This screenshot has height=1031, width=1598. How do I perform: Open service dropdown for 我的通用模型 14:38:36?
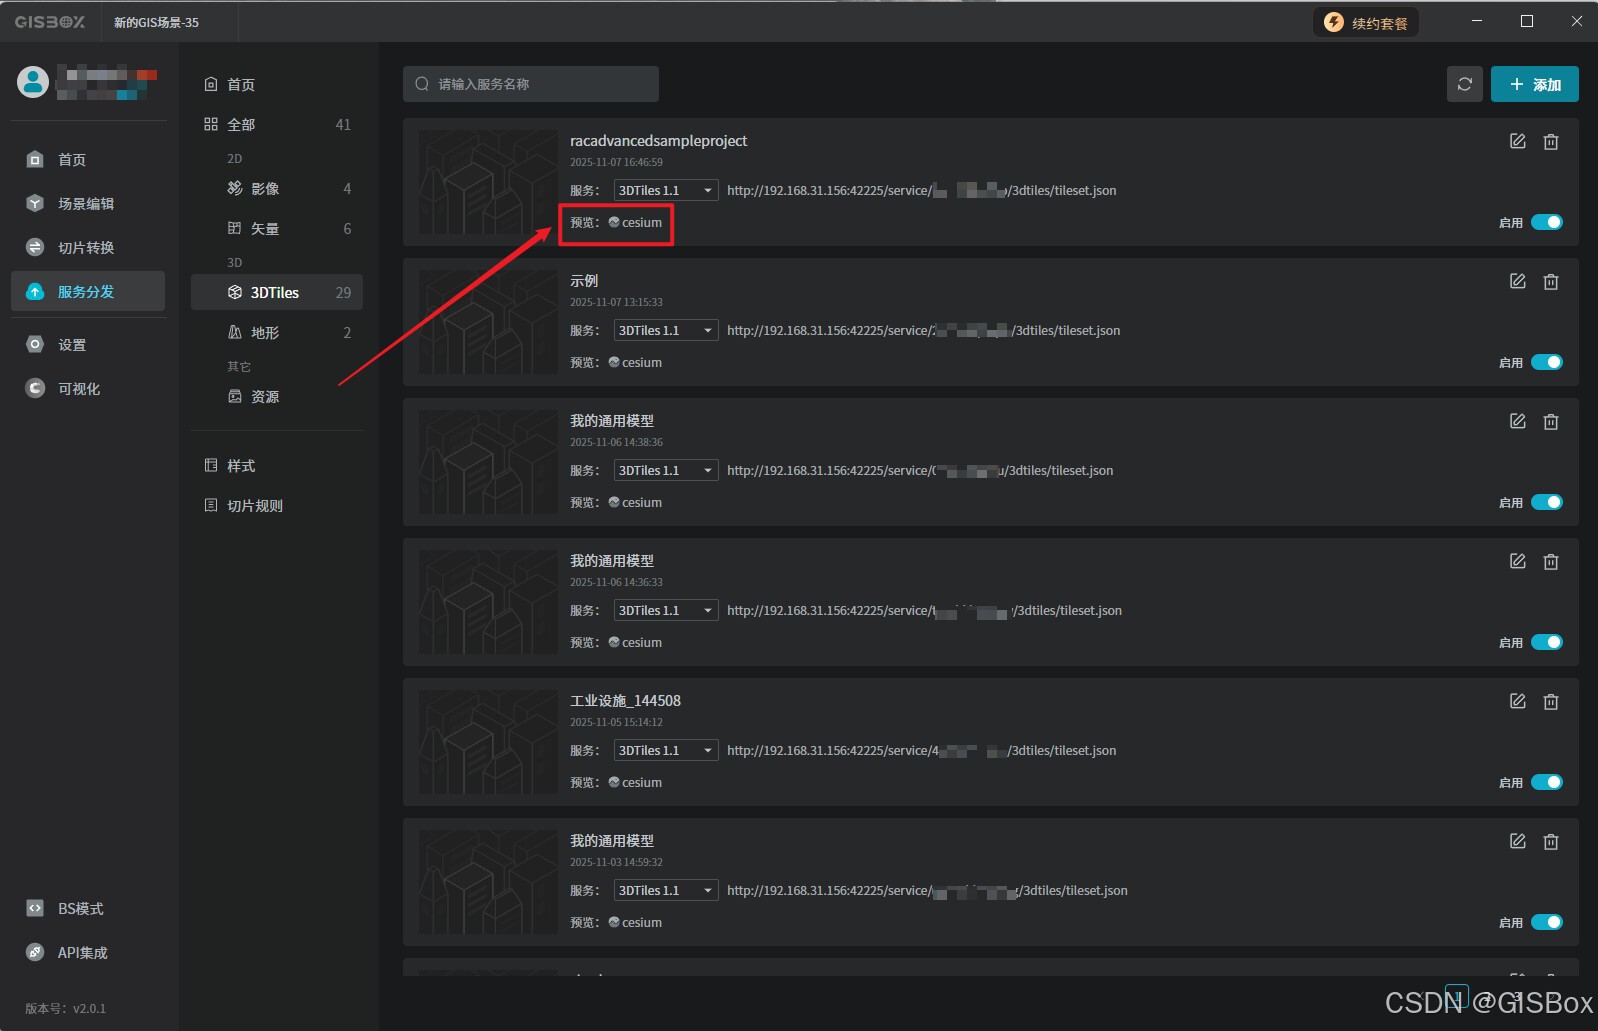click(x=666, y=470)
